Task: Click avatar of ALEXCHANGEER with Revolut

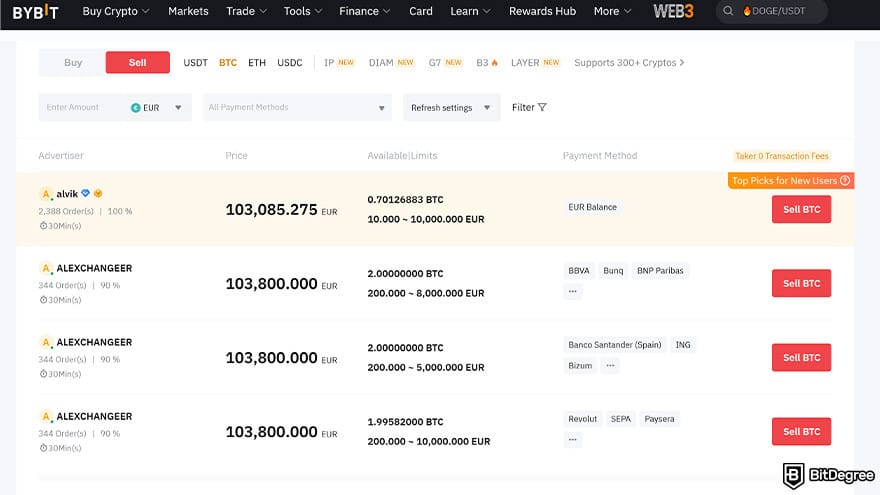Action: coord(46,416)
